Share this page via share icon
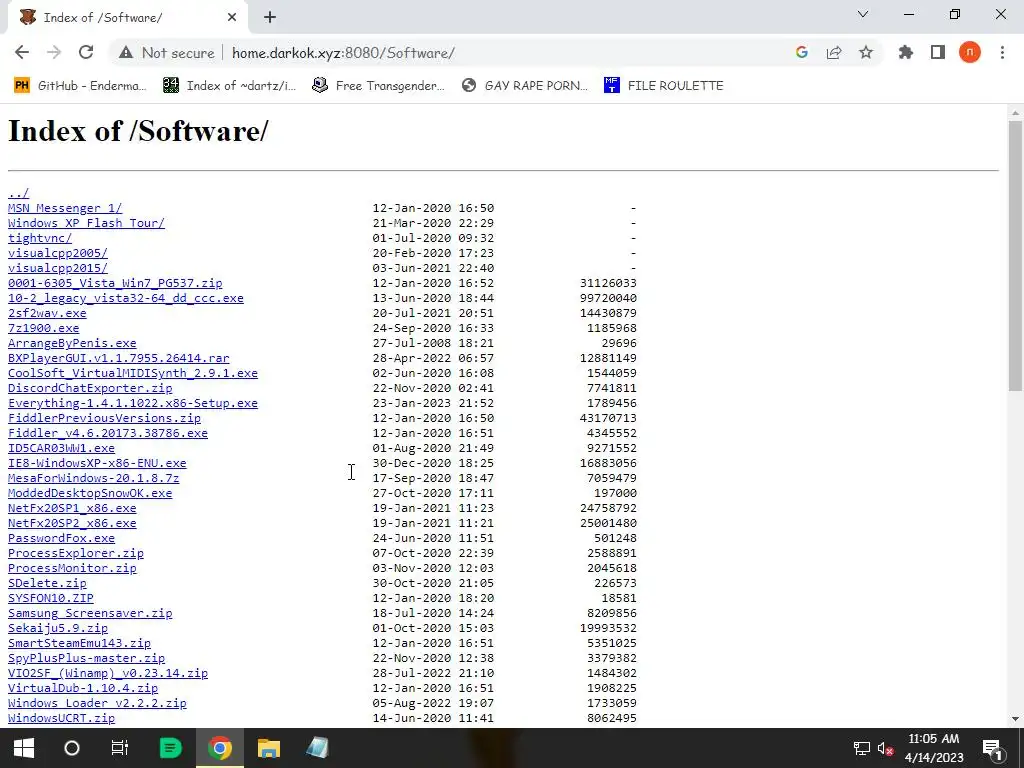This screenshot has height=768, width=1024. (833, 52)
